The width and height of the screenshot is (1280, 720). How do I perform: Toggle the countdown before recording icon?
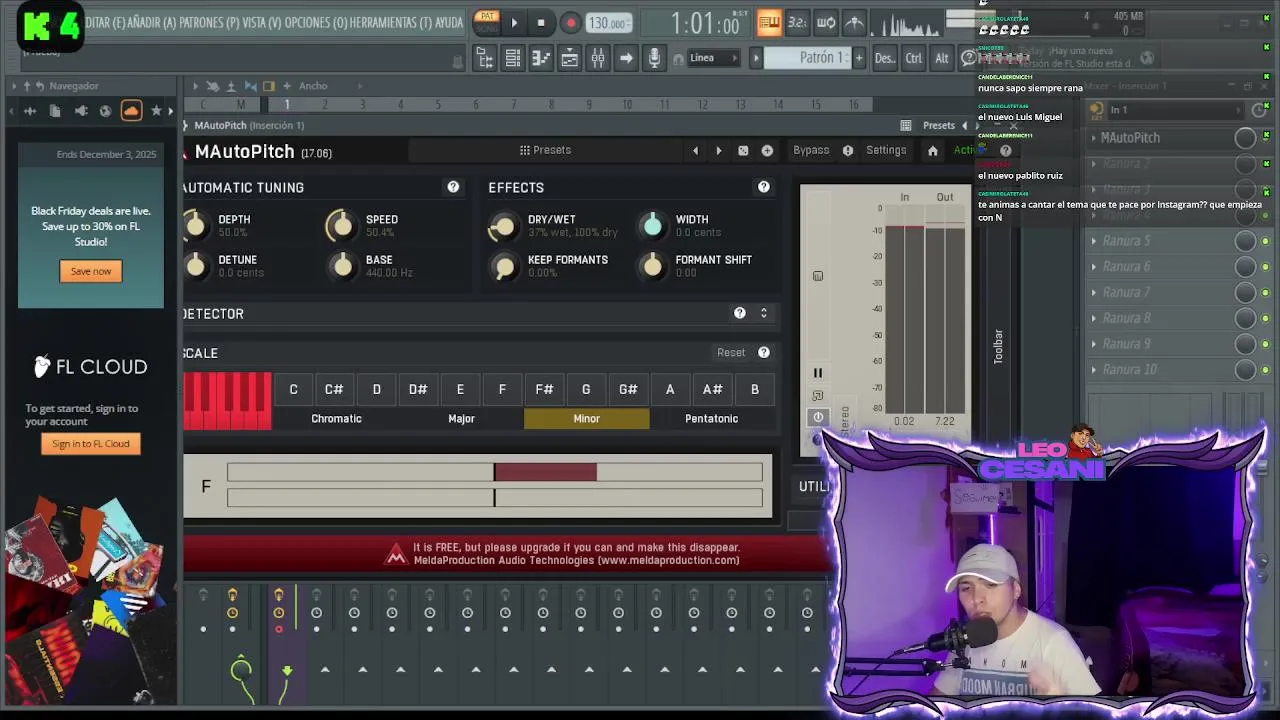[x=797, y=22]
